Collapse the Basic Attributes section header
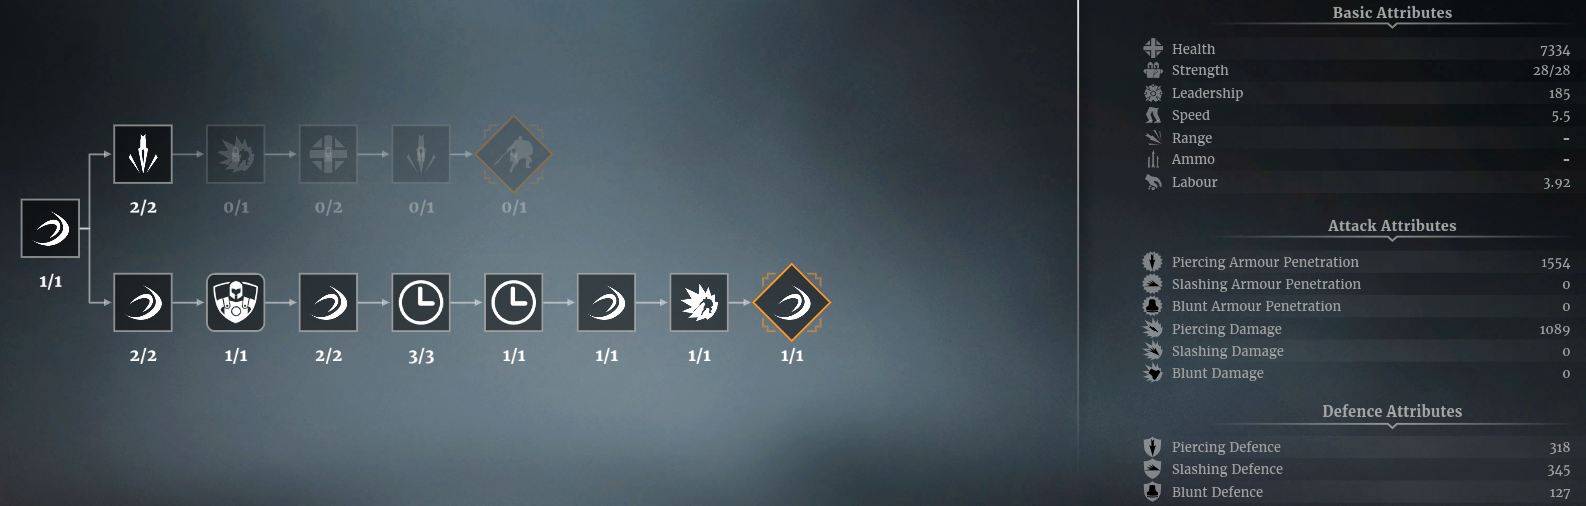Viewport: 1586px width, 506px height. click(1392, 13)
